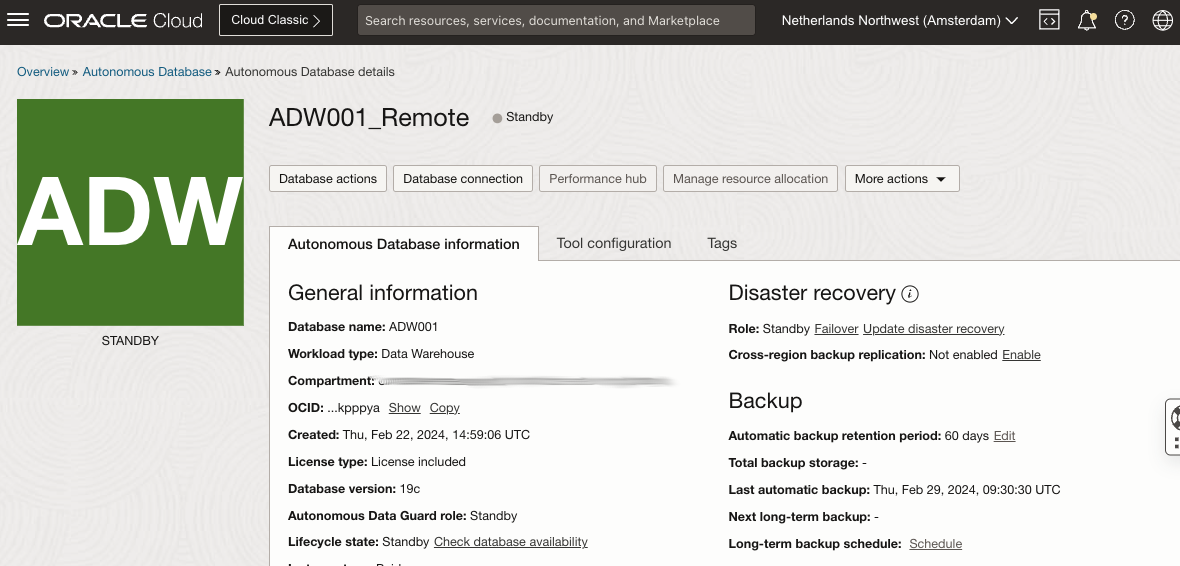Click Manage resource allocation button
The height and width of the screenshot is (566, 1180).
750,178
